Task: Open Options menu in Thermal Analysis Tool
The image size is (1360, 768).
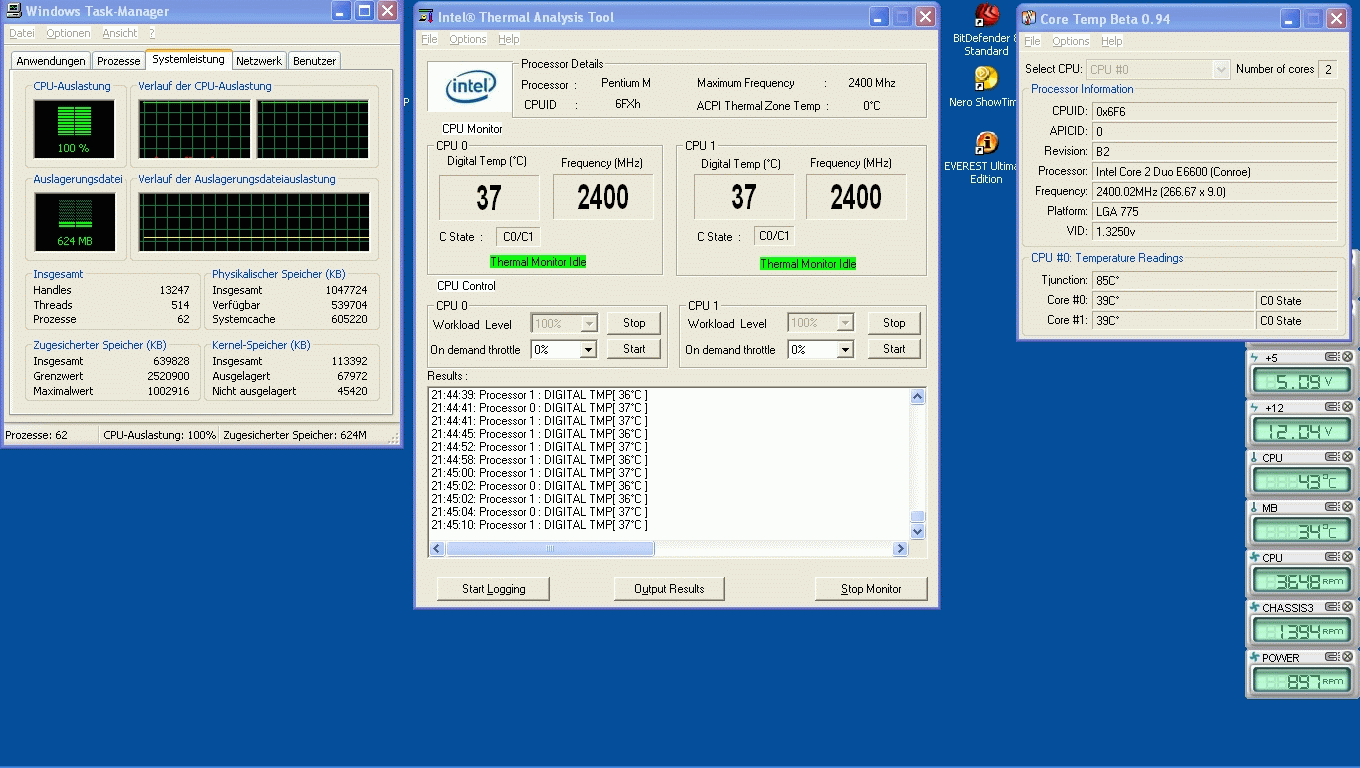Action: click(x=467, y=39)
